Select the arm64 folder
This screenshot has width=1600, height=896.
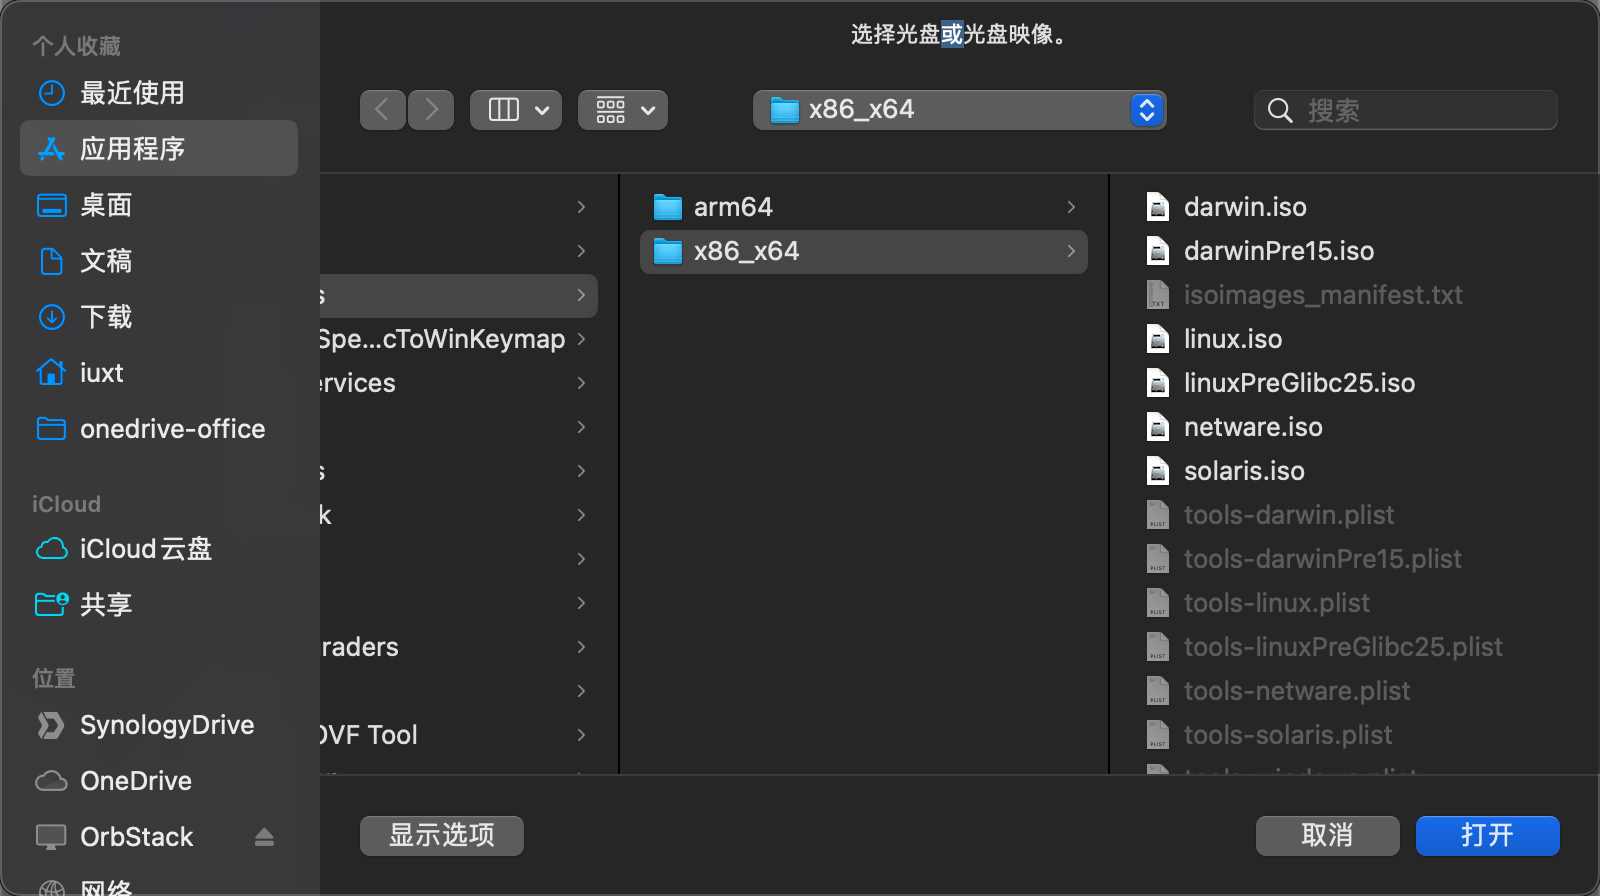coord(864,207)
